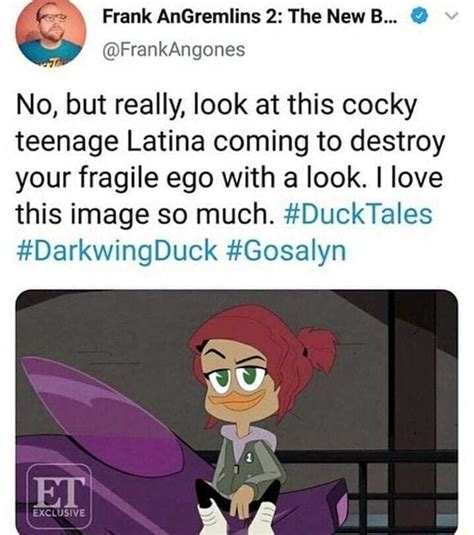Expand the tweet options chevron
Image resolution: width=474 pixels, height=535 pixels.
451,16
